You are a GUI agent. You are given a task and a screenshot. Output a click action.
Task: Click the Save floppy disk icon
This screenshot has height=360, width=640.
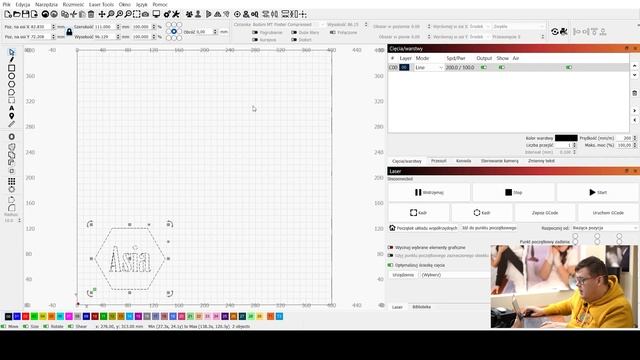coord(25,14)
